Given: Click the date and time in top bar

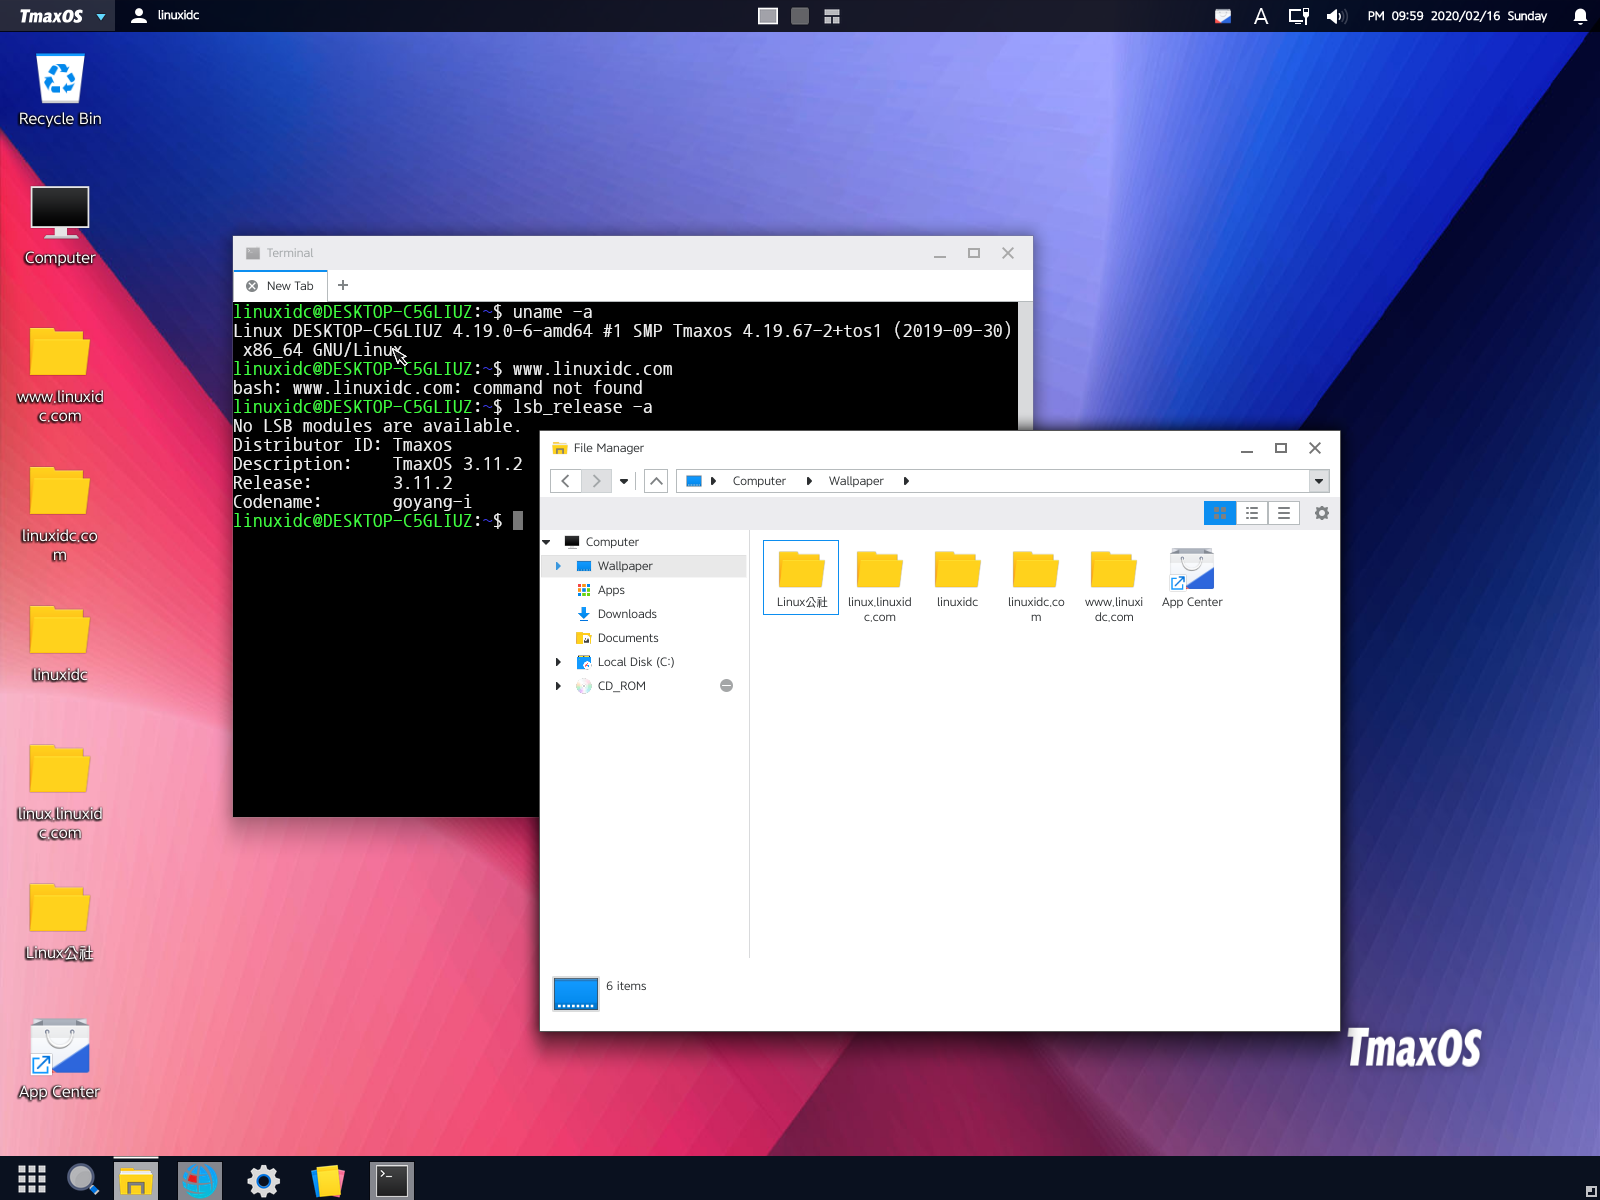Looking at the screenshot, I should click(1457, 16).
